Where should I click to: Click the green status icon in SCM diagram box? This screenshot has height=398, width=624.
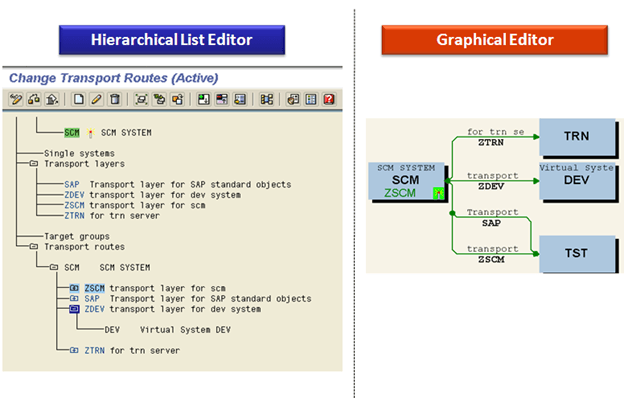click(438, 193)
